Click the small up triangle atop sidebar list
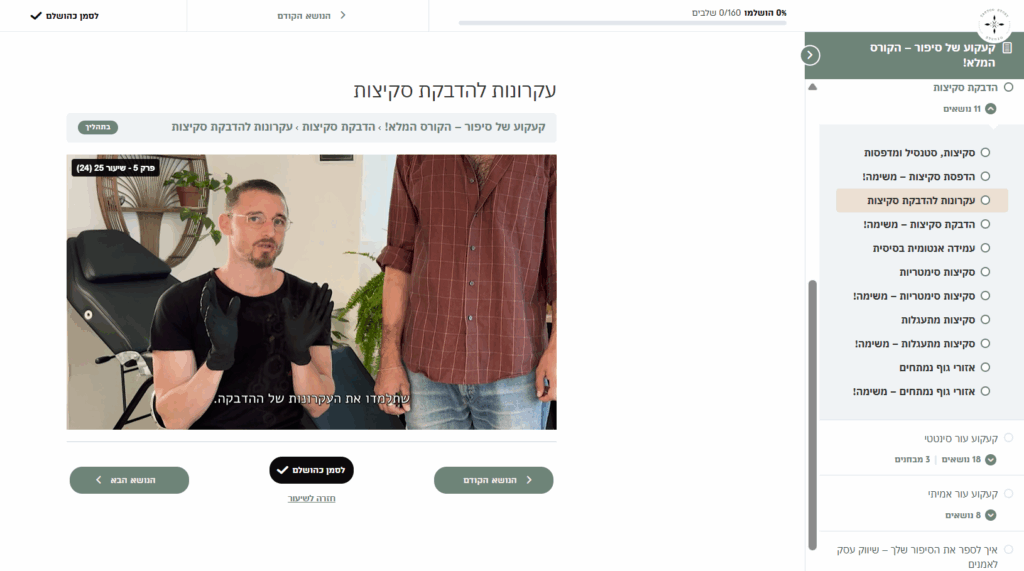Viewport: 1024px width, 571px height. click(x=812, y=87)
